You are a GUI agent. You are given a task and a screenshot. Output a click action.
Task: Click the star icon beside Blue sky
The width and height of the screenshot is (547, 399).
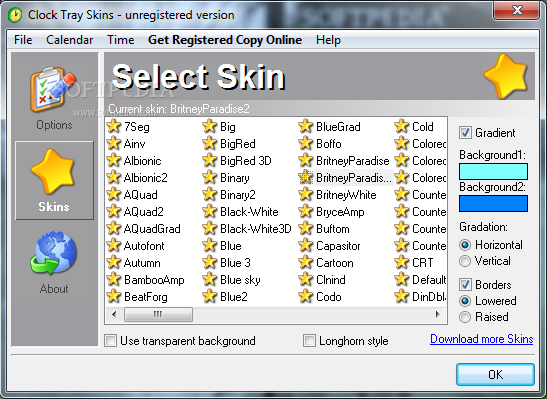pyautogui.click(x=210, y=279)
